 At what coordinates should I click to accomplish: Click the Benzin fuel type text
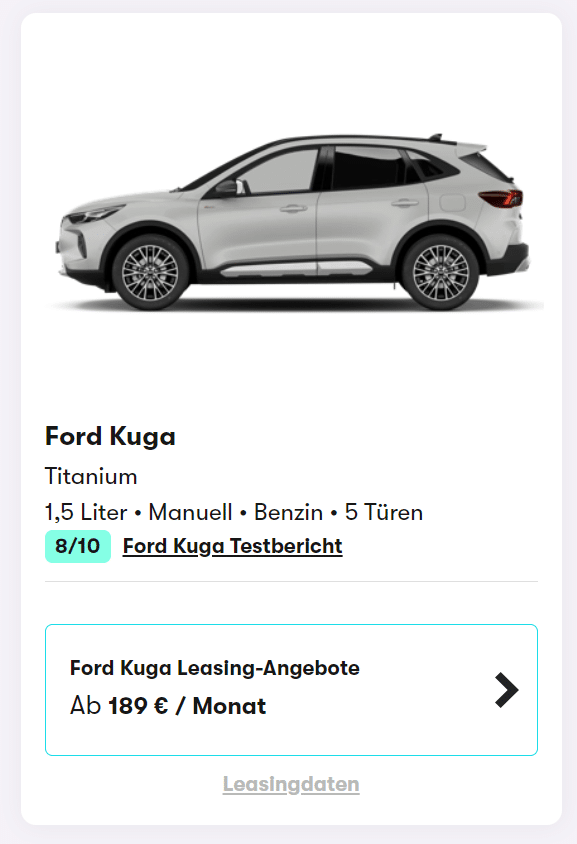tap(288, 512)
